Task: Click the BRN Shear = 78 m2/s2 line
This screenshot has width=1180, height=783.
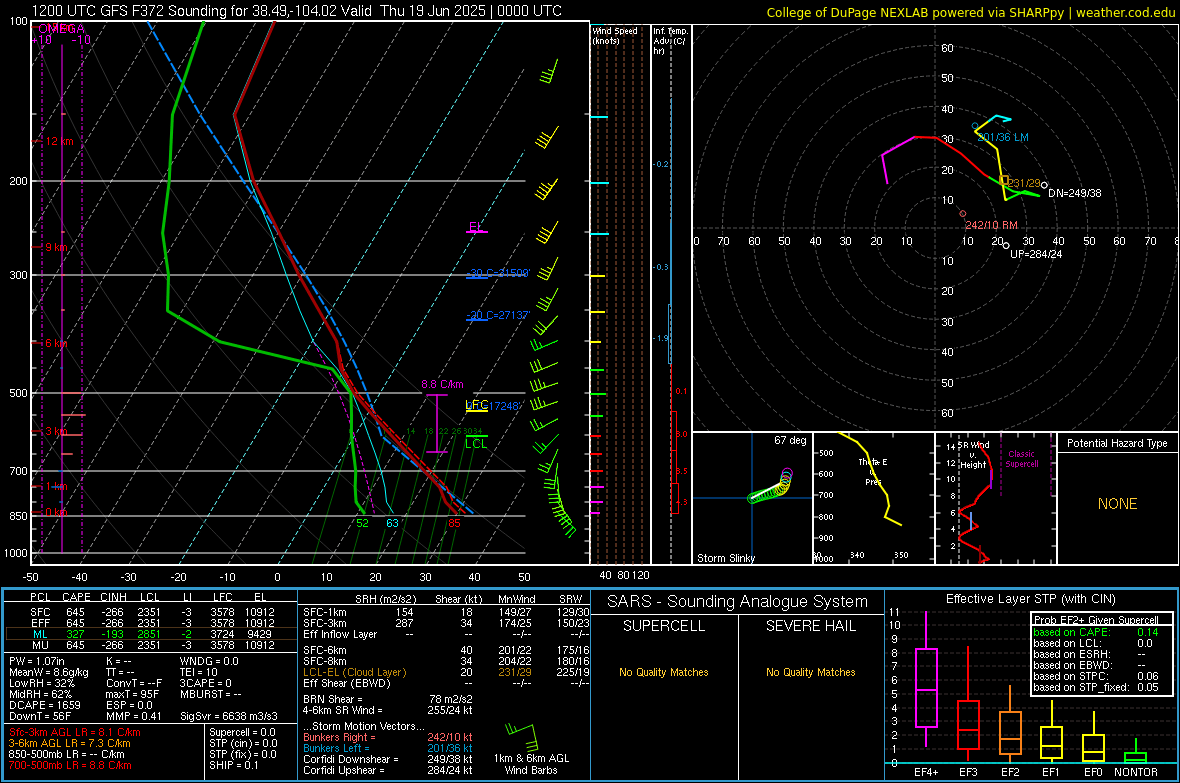Action: pyautogui.click(x=388, y=699)
